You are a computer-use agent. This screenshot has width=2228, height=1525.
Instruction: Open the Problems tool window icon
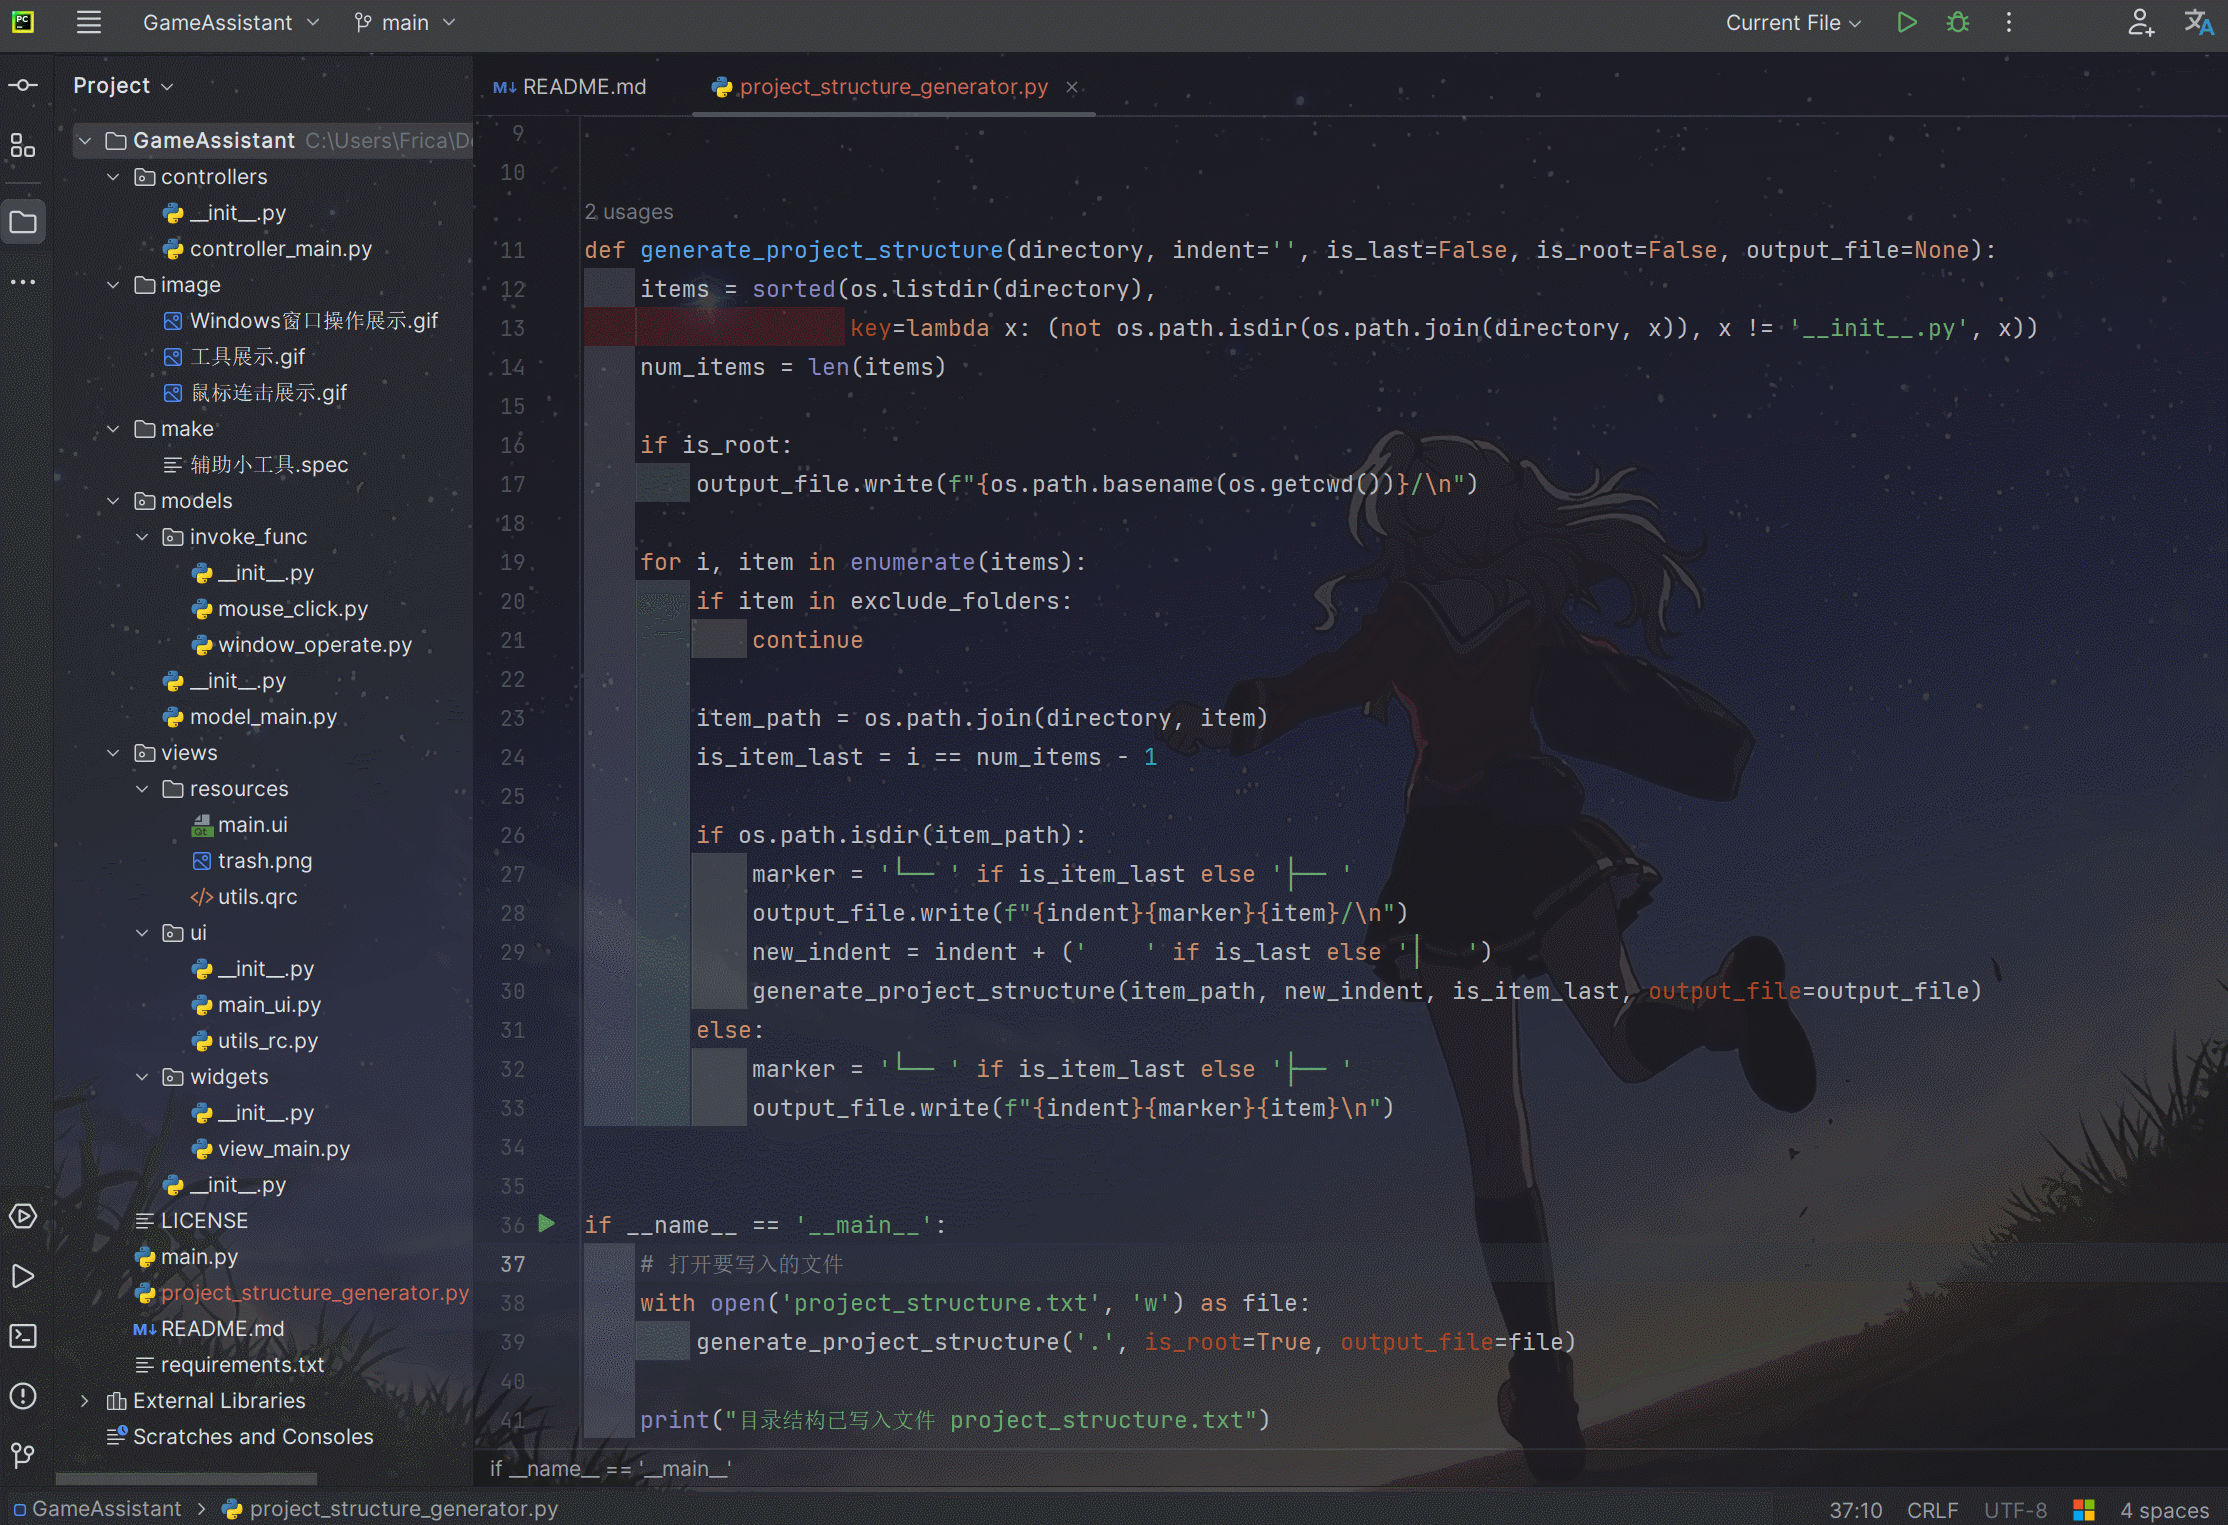[x=23, y=1396]
